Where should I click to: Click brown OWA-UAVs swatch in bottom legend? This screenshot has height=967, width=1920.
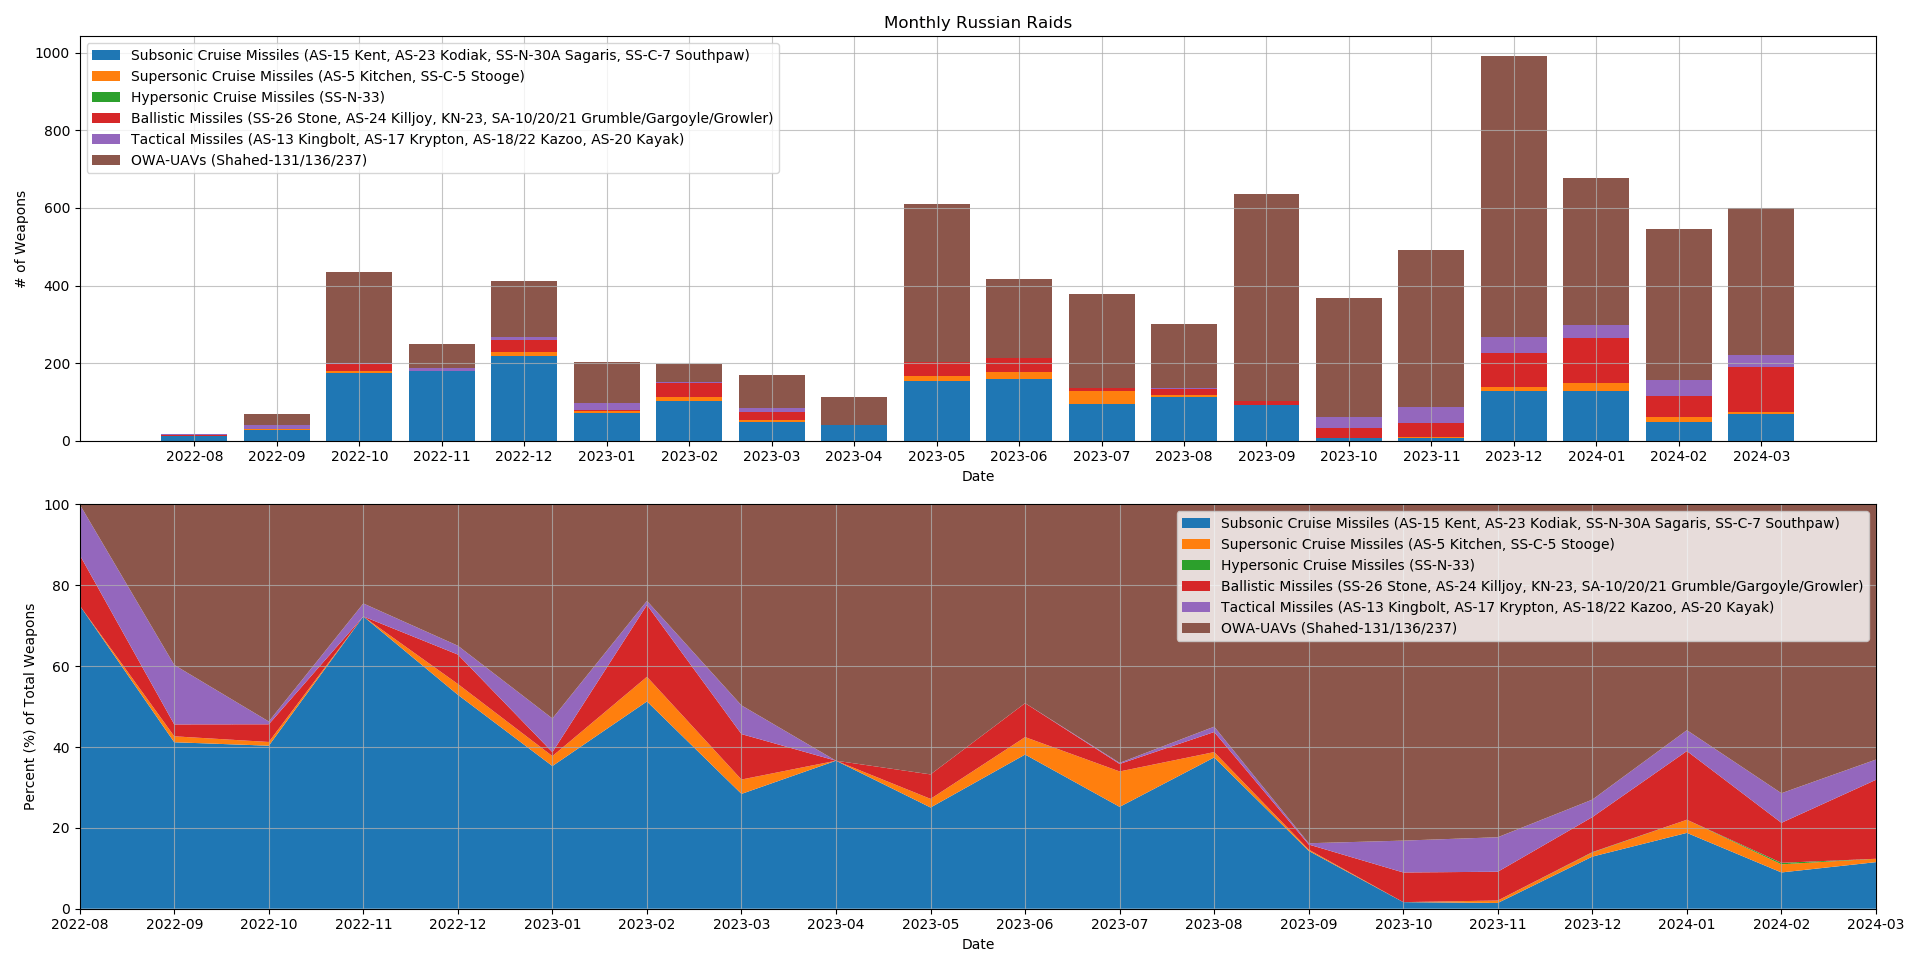click(1197, 629)
